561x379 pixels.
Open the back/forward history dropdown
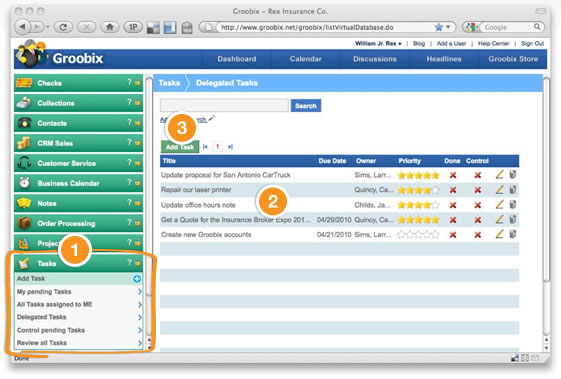pos(48,27)
